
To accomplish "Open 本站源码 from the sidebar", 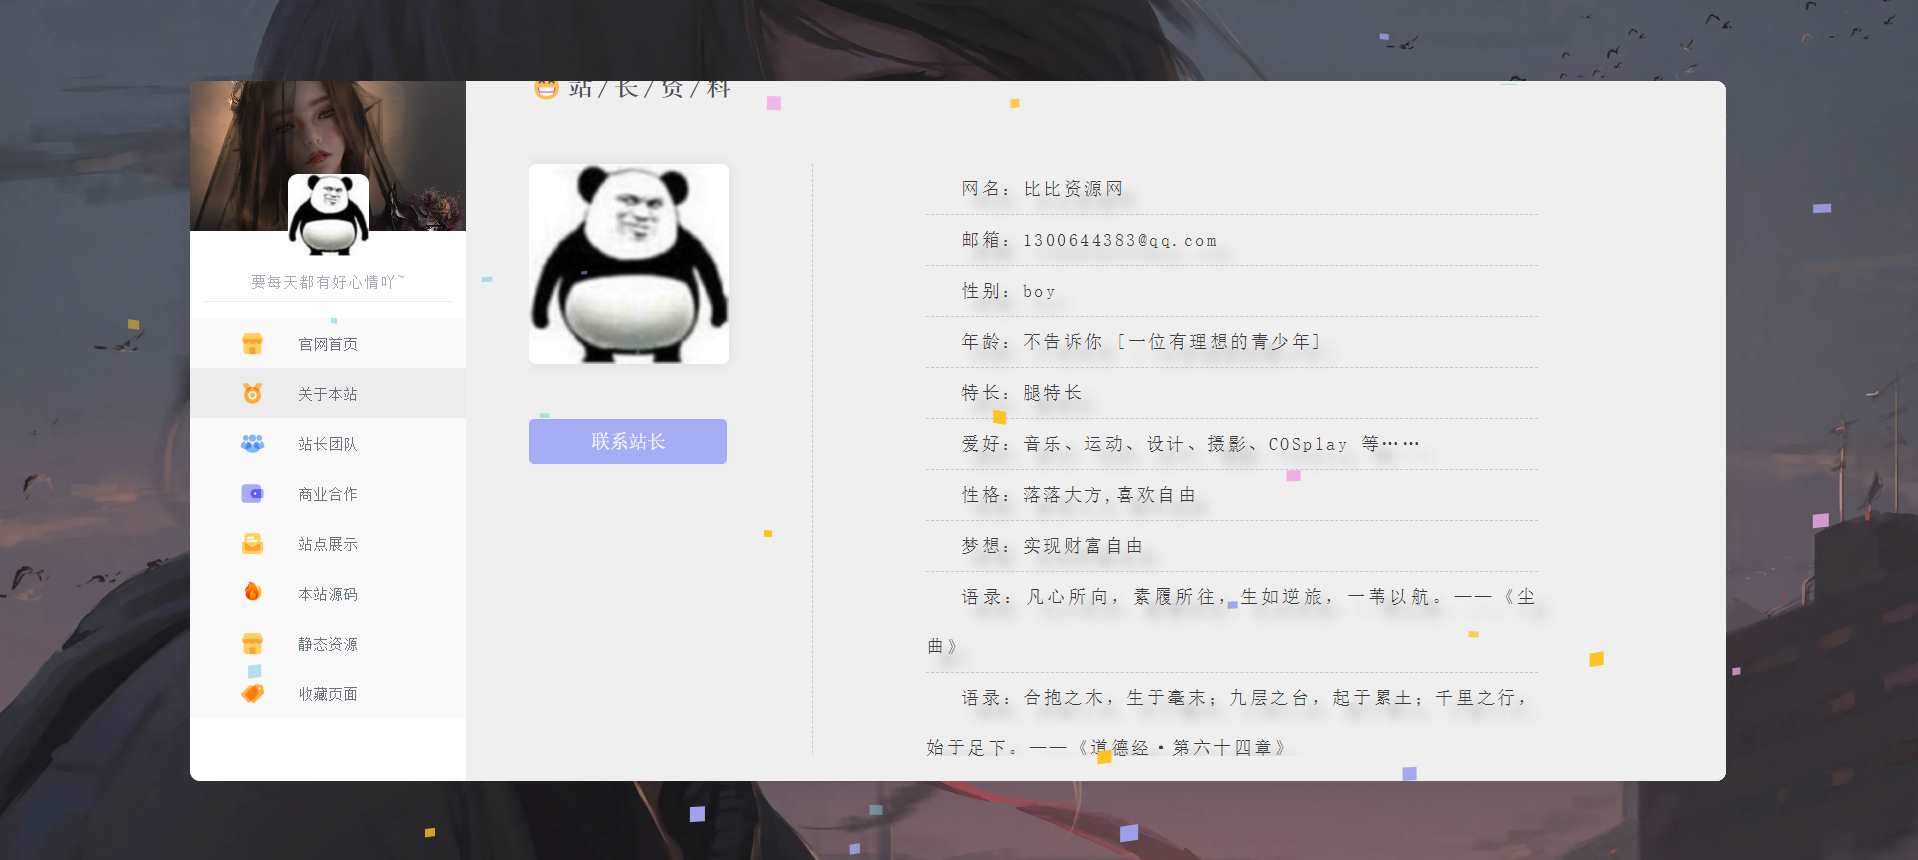I will pyautogui.click(x=328, y=594).
